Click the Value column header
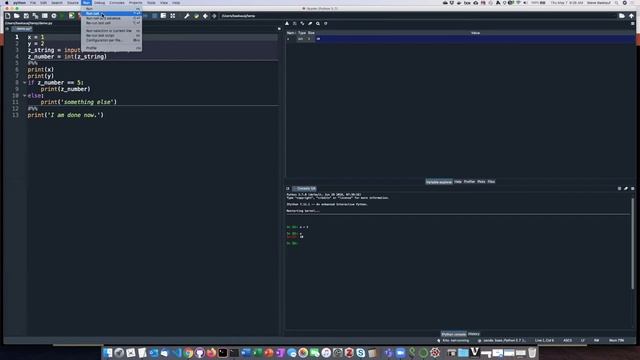 pos(475,33)
